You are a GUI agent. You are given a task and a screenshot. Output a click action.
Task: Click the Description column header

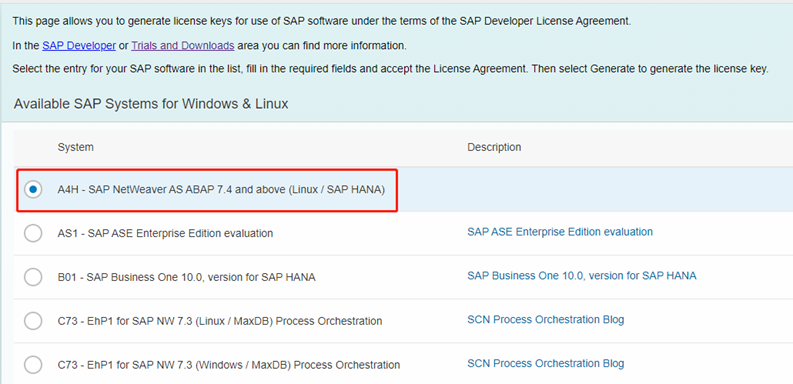click(494, 147)
